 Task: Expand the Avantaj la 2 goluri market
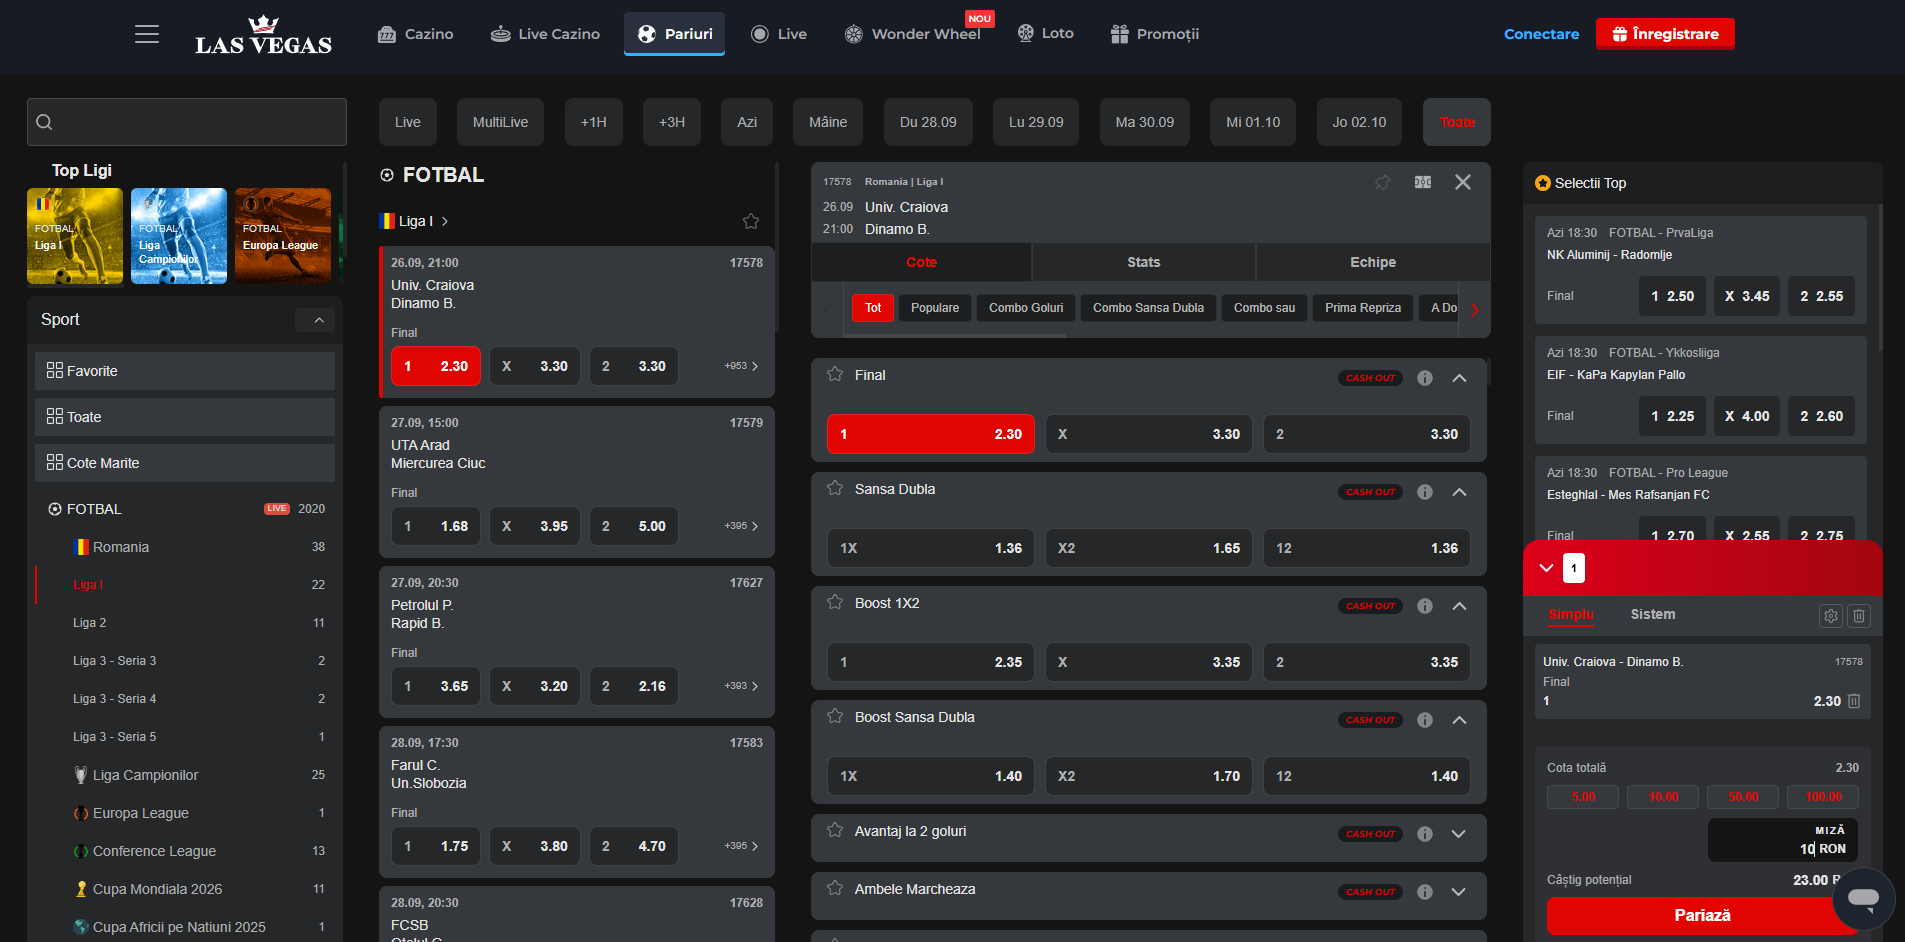tap(1459, 834)
